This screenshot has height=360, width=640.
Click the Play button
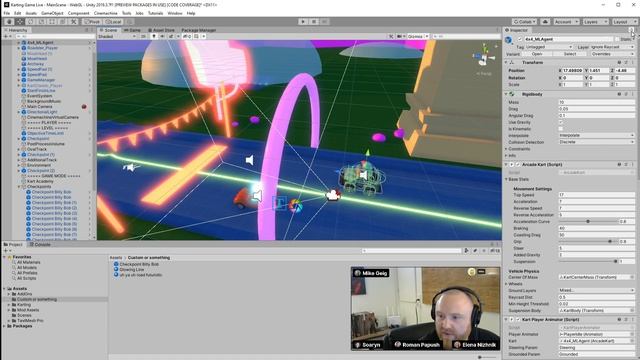303,22
